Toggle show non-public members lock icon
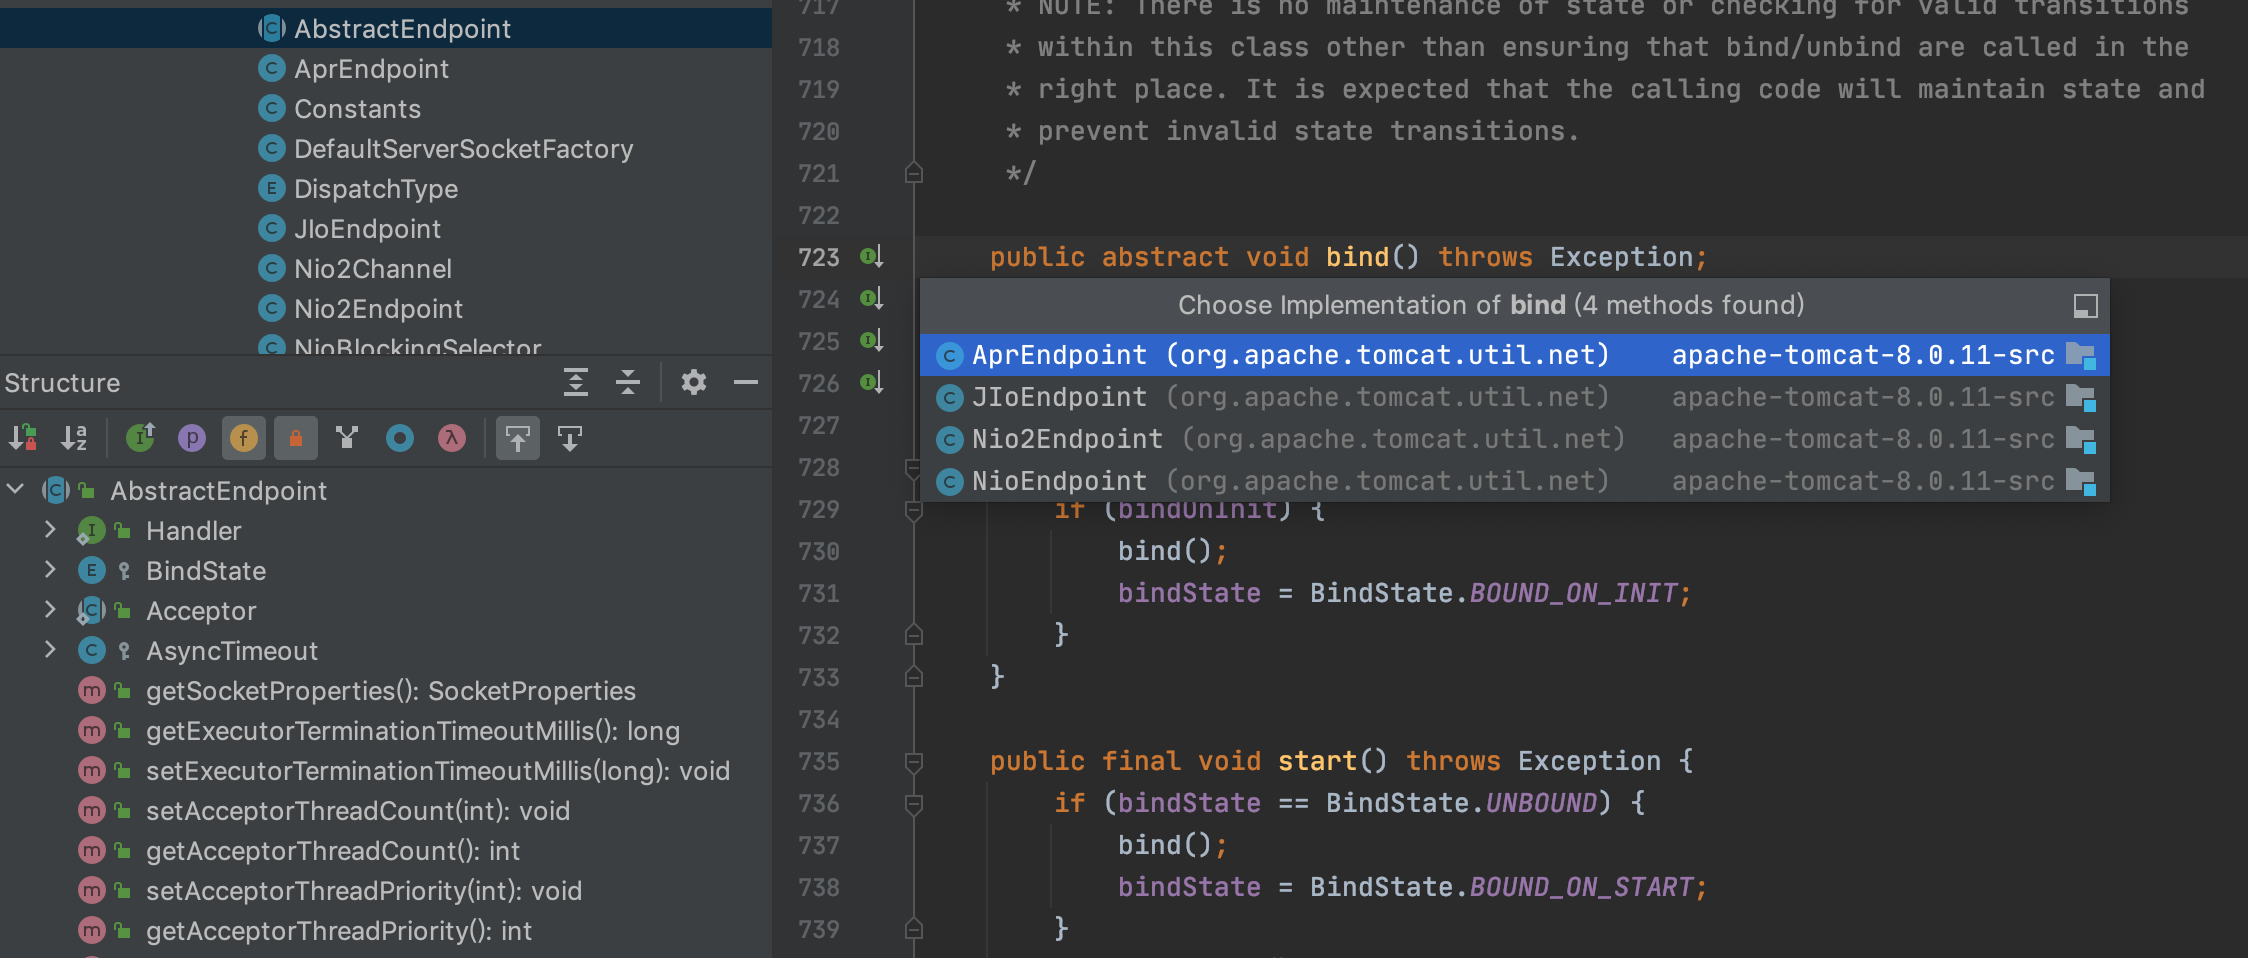The width and height of the screenshot is (2248, 958). tap(296, 438)
